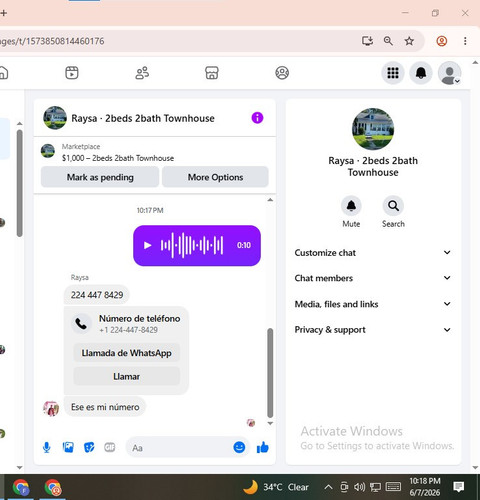The width and height of the screenshot is (480, 500).
Task: Click the browser zoom magnifier icon
Action: [388, 41]
